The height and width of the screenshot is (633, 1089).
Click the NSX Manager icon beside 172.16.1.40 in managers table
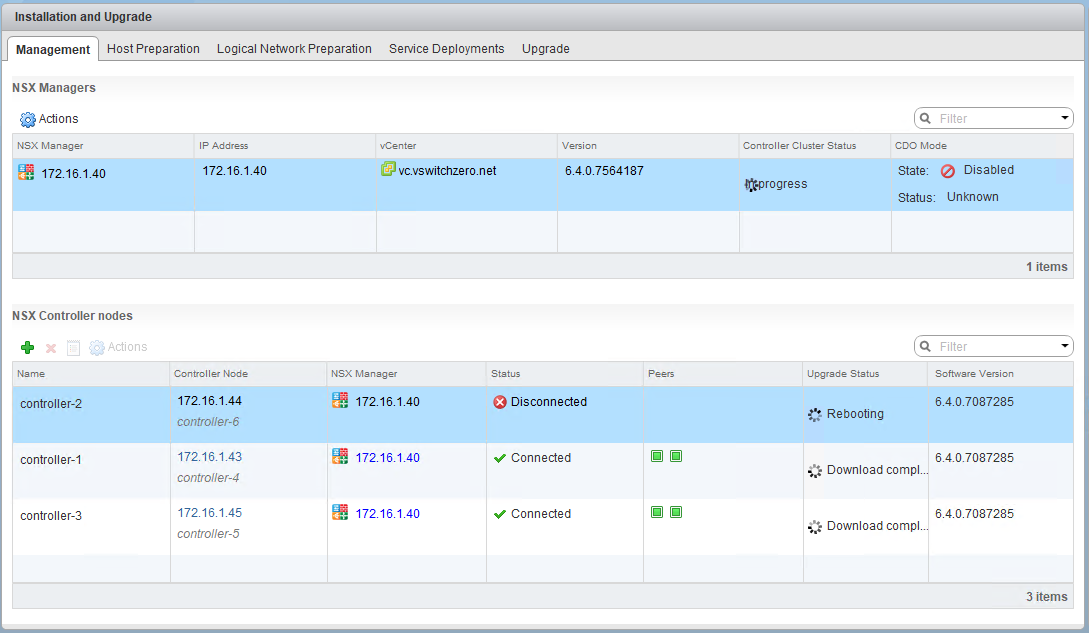click(26, 172)
